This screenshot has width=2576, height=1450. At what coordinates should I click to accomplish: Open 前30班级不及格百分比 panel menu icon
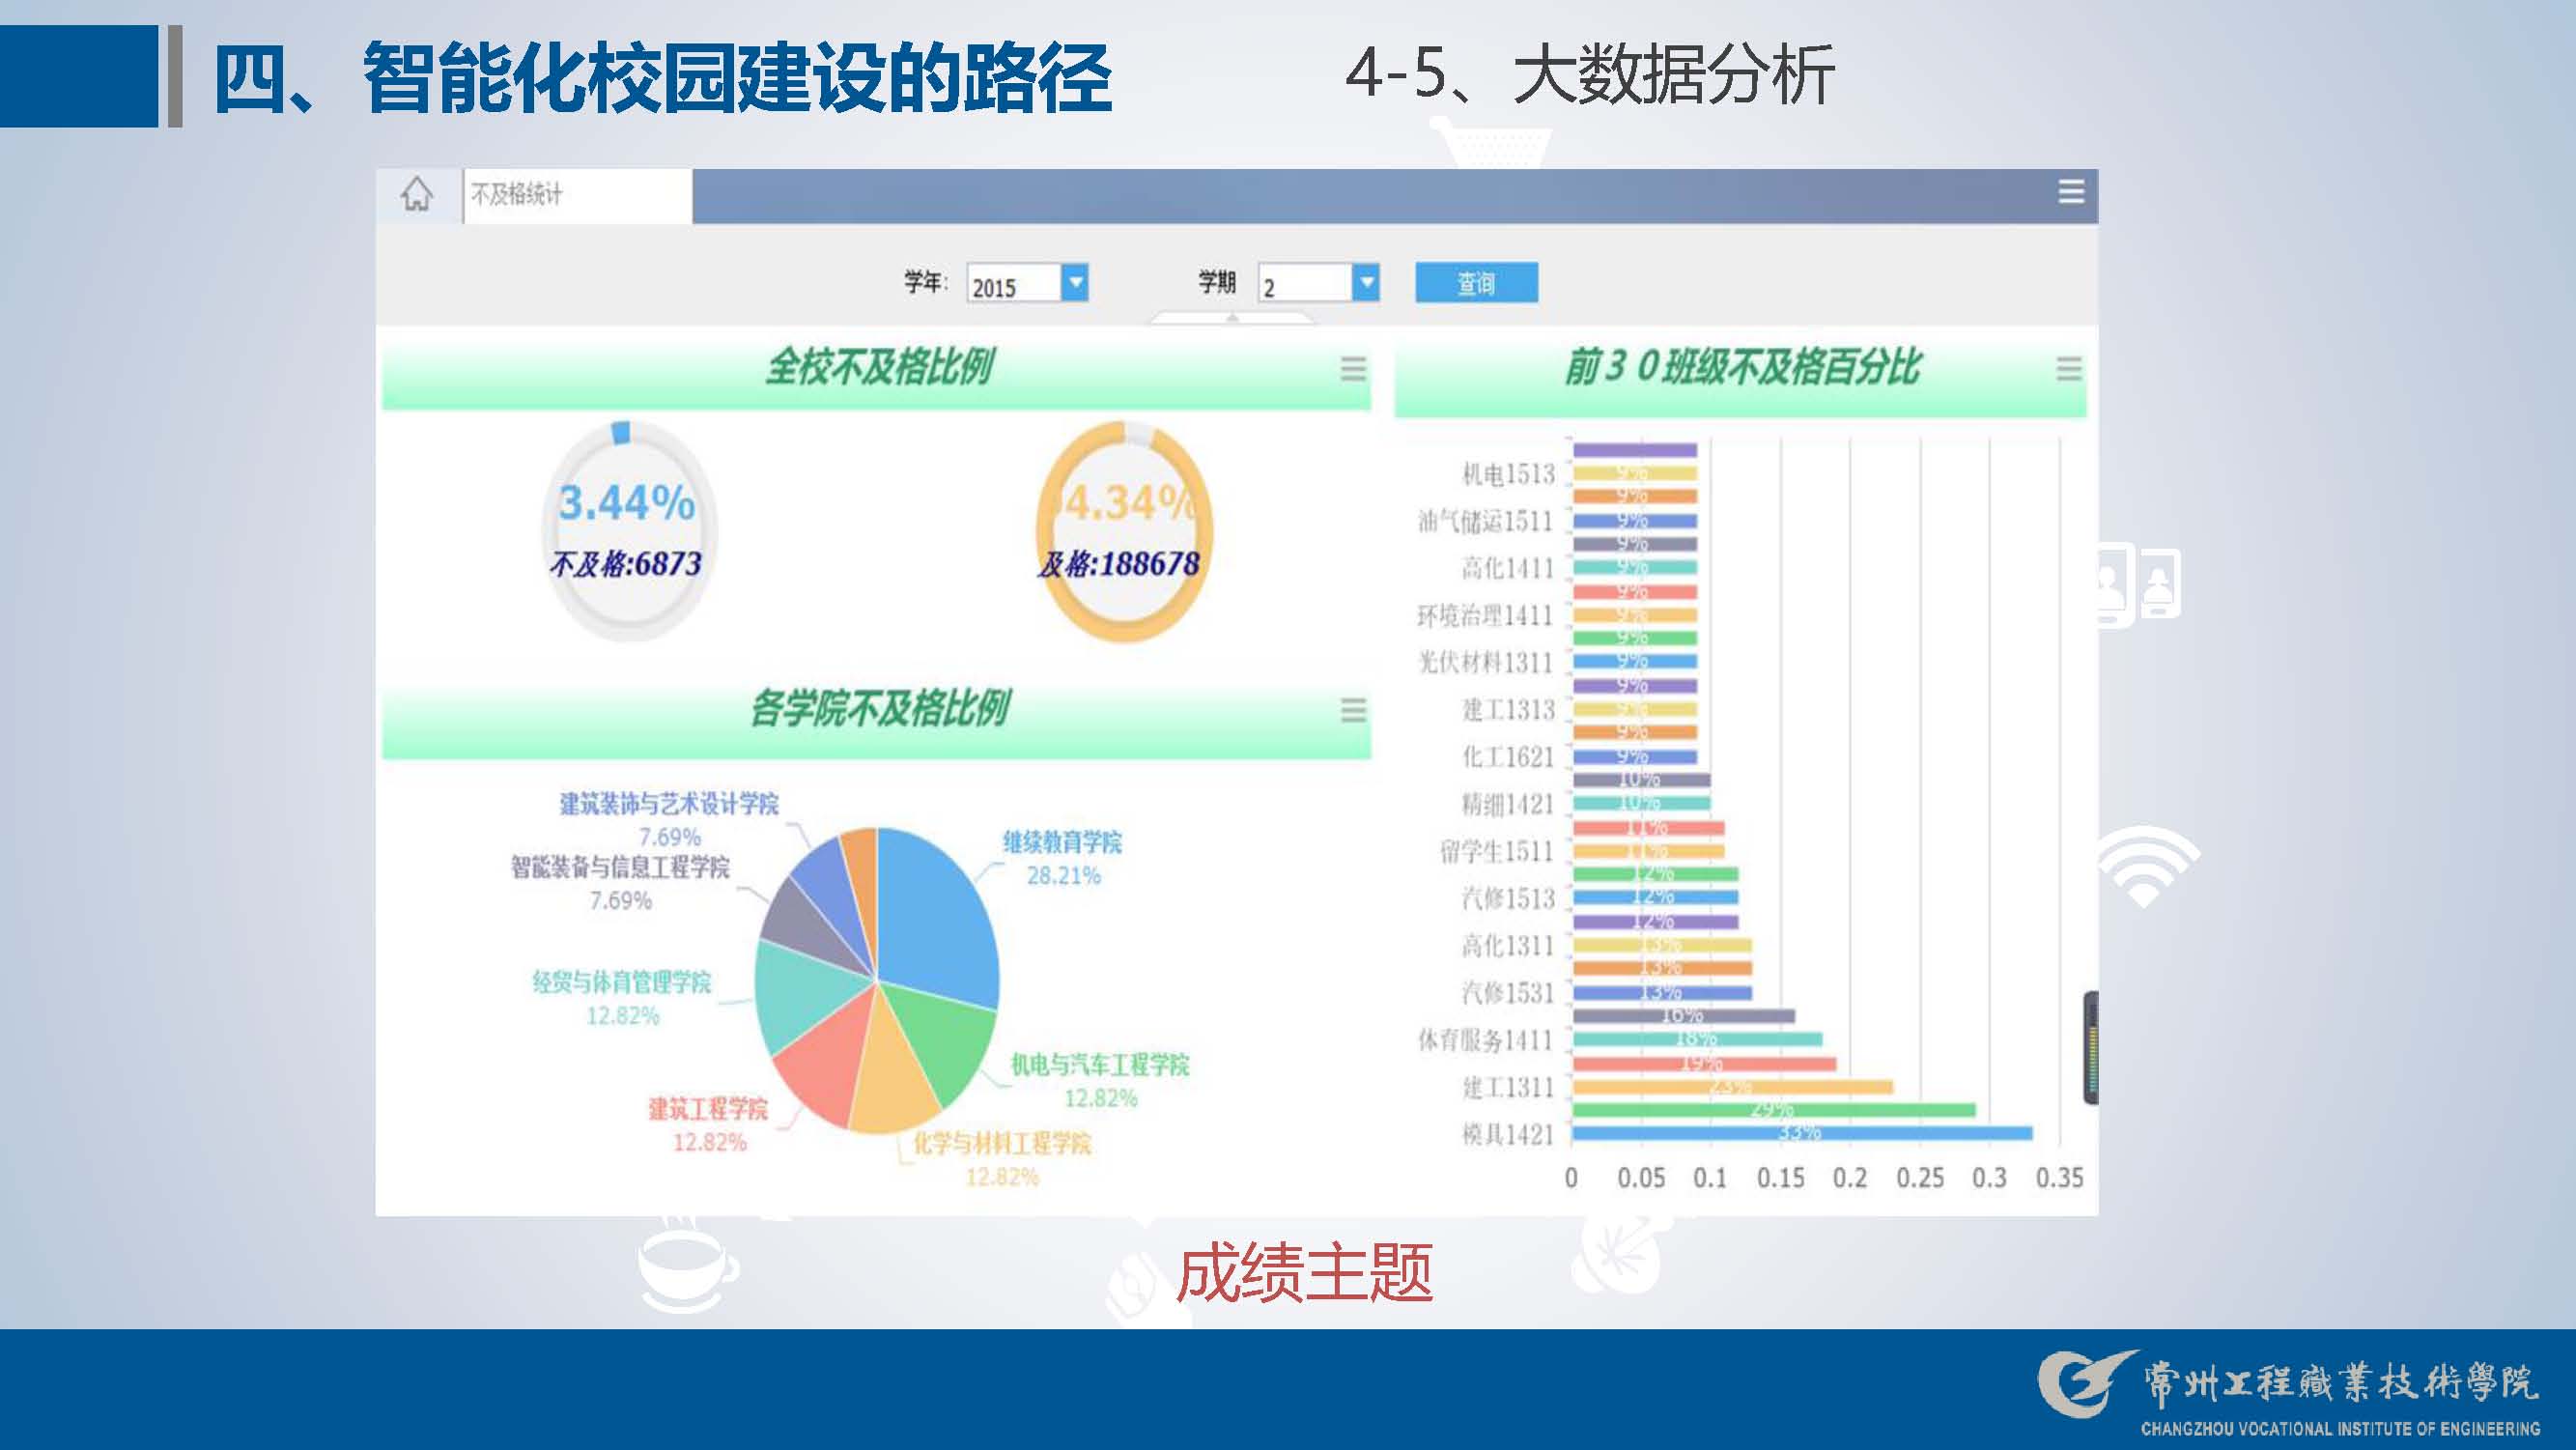(2069, 369)
